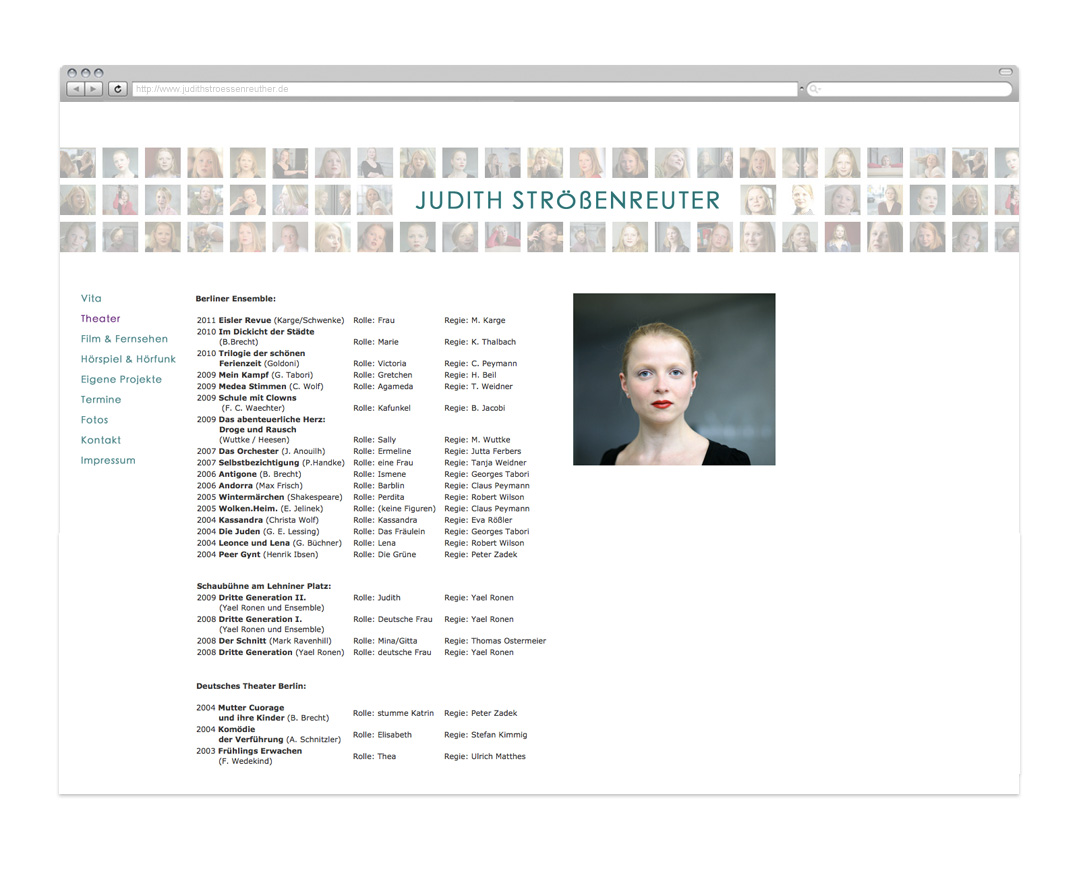Click the toolbar pill button at the title bar's right end

[1005, 72]
